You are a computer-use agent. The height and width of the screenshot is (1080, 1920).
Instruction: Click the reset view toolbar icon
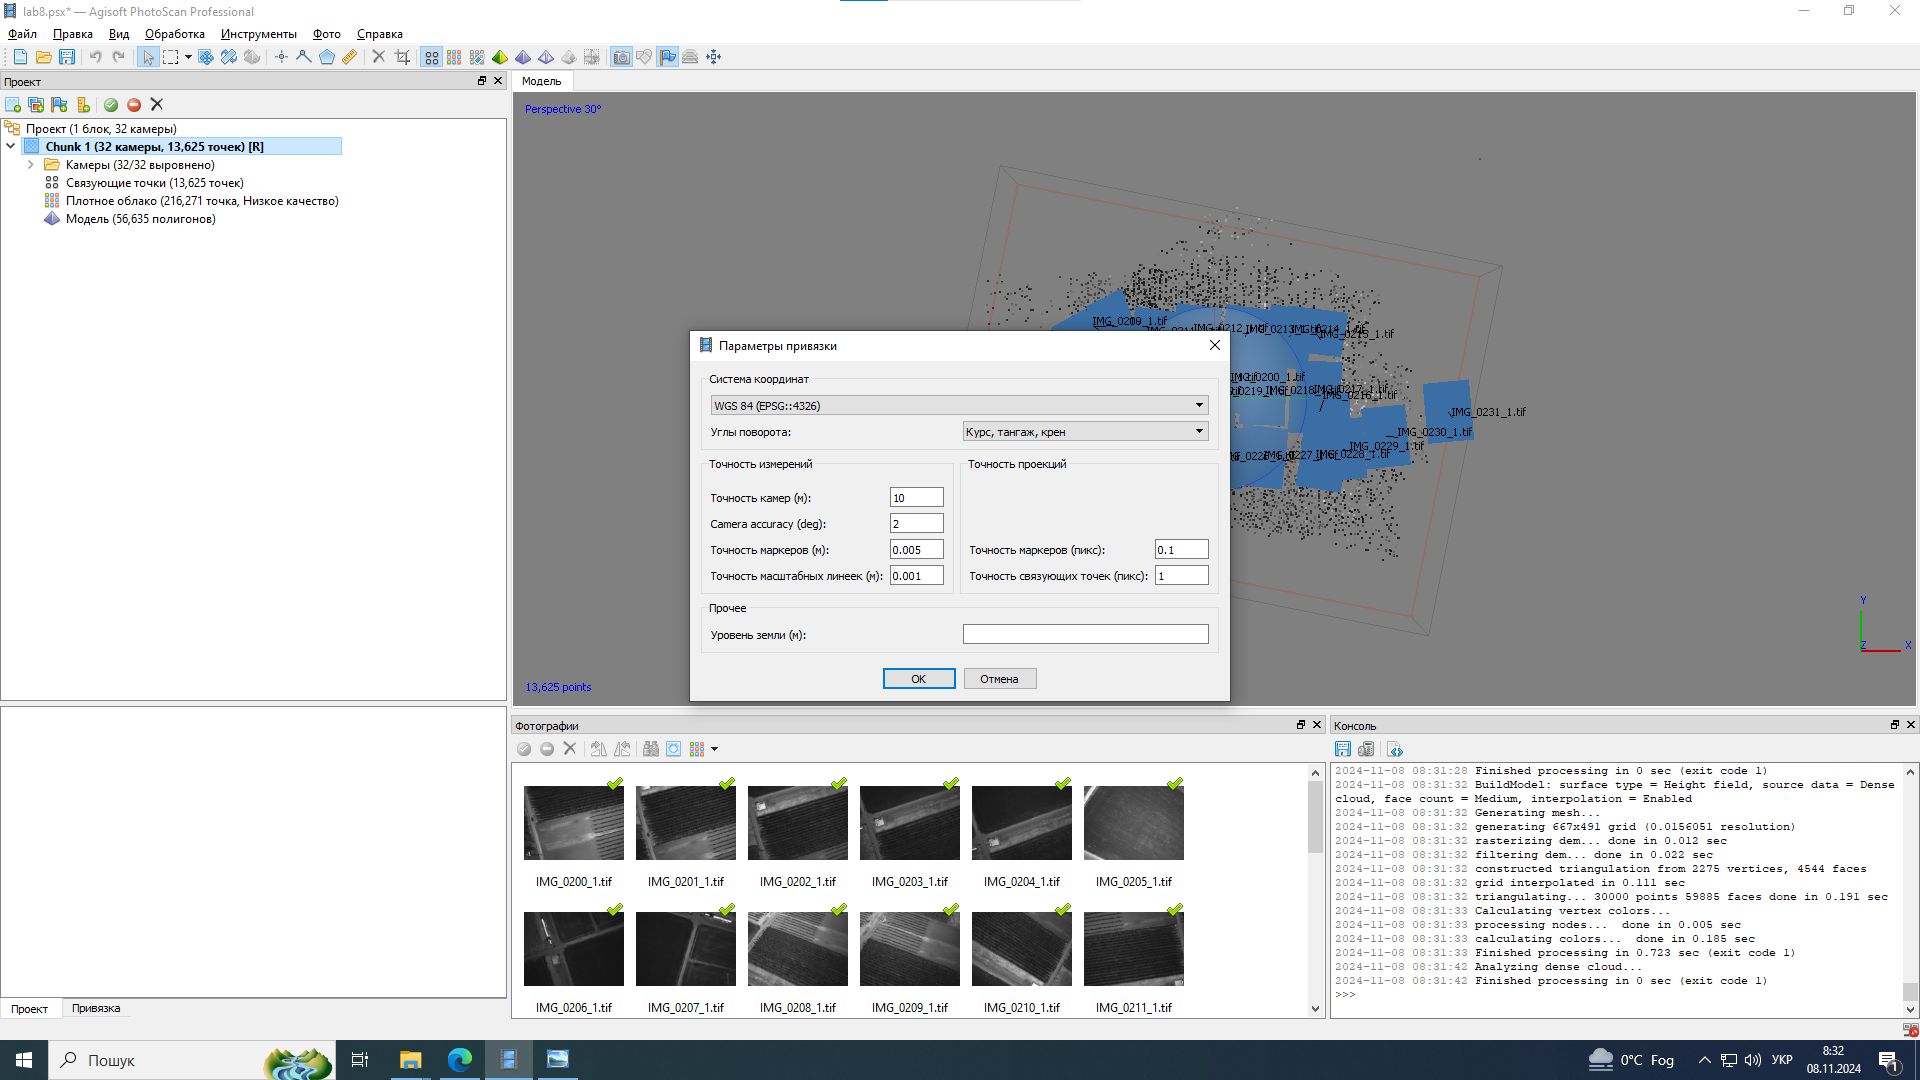pyautogui.click(x=713, y=57)
